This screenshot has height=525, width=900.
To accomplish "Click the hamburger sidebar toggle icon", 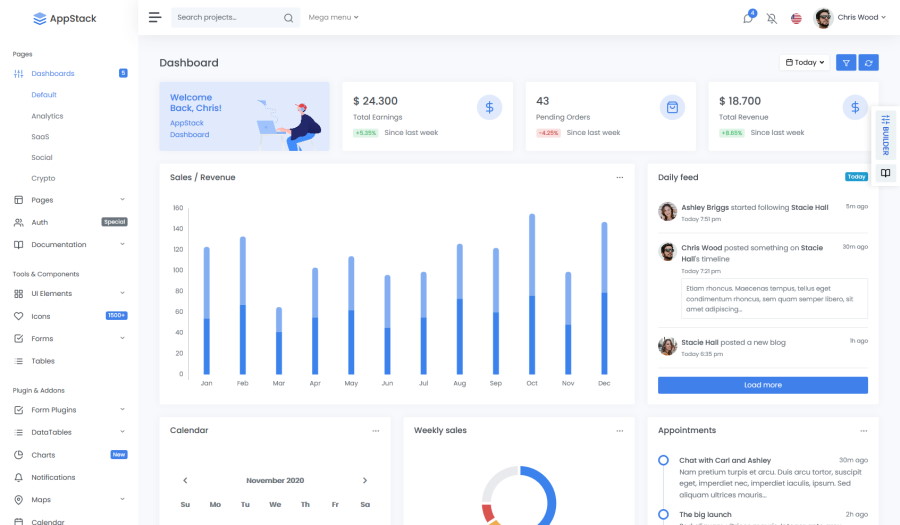I will tap(154, 17).
